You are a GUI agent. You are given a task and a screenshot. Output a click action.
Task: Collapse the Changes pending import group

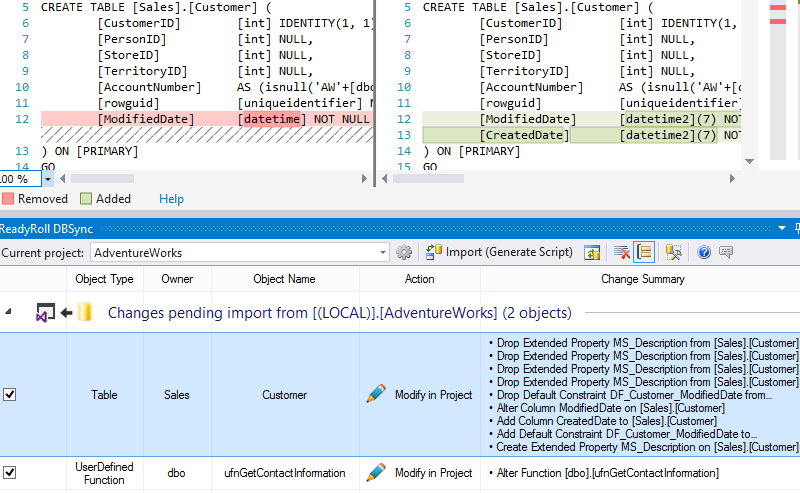[10, 312]
